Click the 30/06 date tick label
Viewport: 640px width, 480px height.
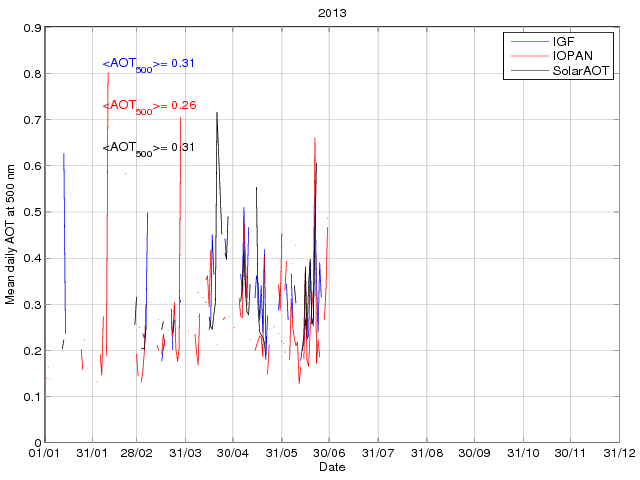pos(329,454)
